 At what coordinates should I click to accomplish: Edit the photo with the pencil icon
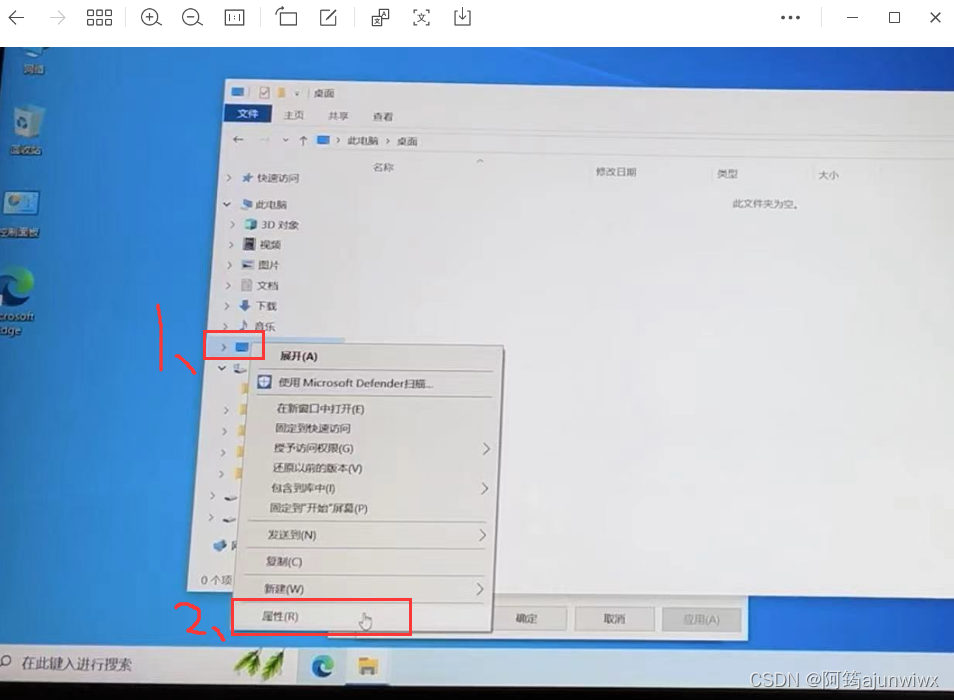click(x=329, y=18)
